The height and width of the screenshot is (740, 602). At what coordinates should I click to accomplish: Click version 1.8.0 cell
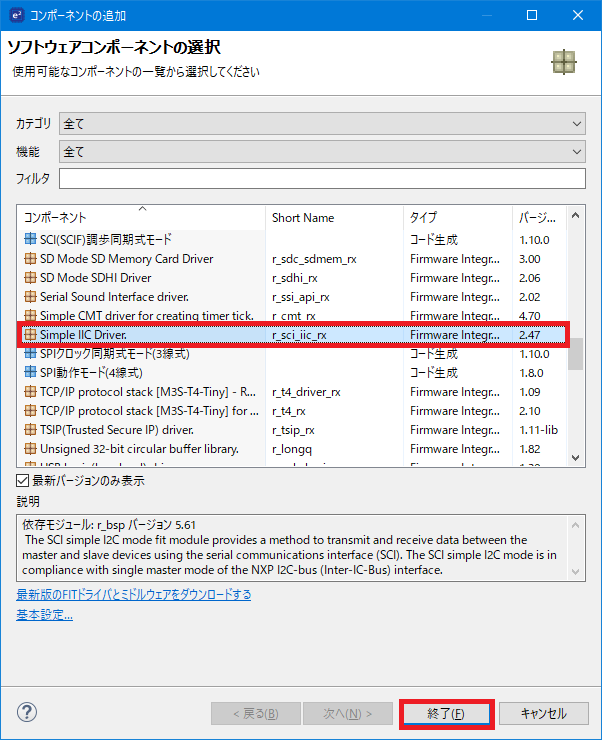(531, 373)
